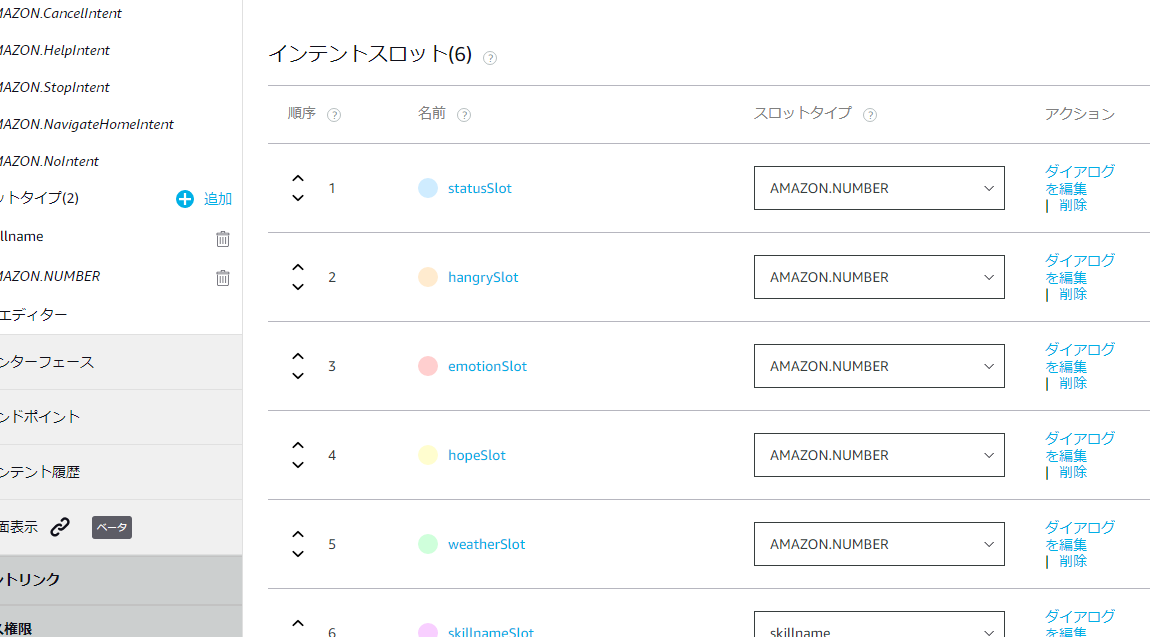Move emotionSlot down one position
The image size is (1150, 637).
(298, 376)
